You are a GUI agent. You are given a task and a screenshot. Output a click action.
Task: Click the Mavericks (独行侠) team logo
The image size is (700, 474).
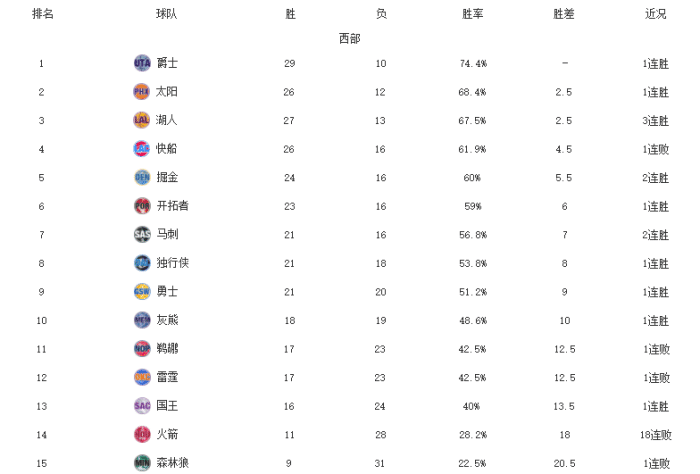point(142,263)
